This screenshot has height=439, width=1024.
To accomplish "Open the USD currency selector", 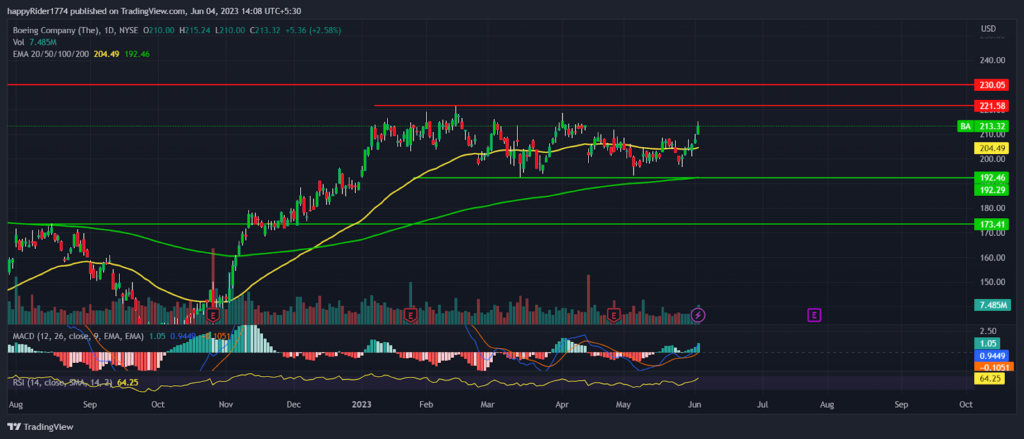I will (987, 29).
